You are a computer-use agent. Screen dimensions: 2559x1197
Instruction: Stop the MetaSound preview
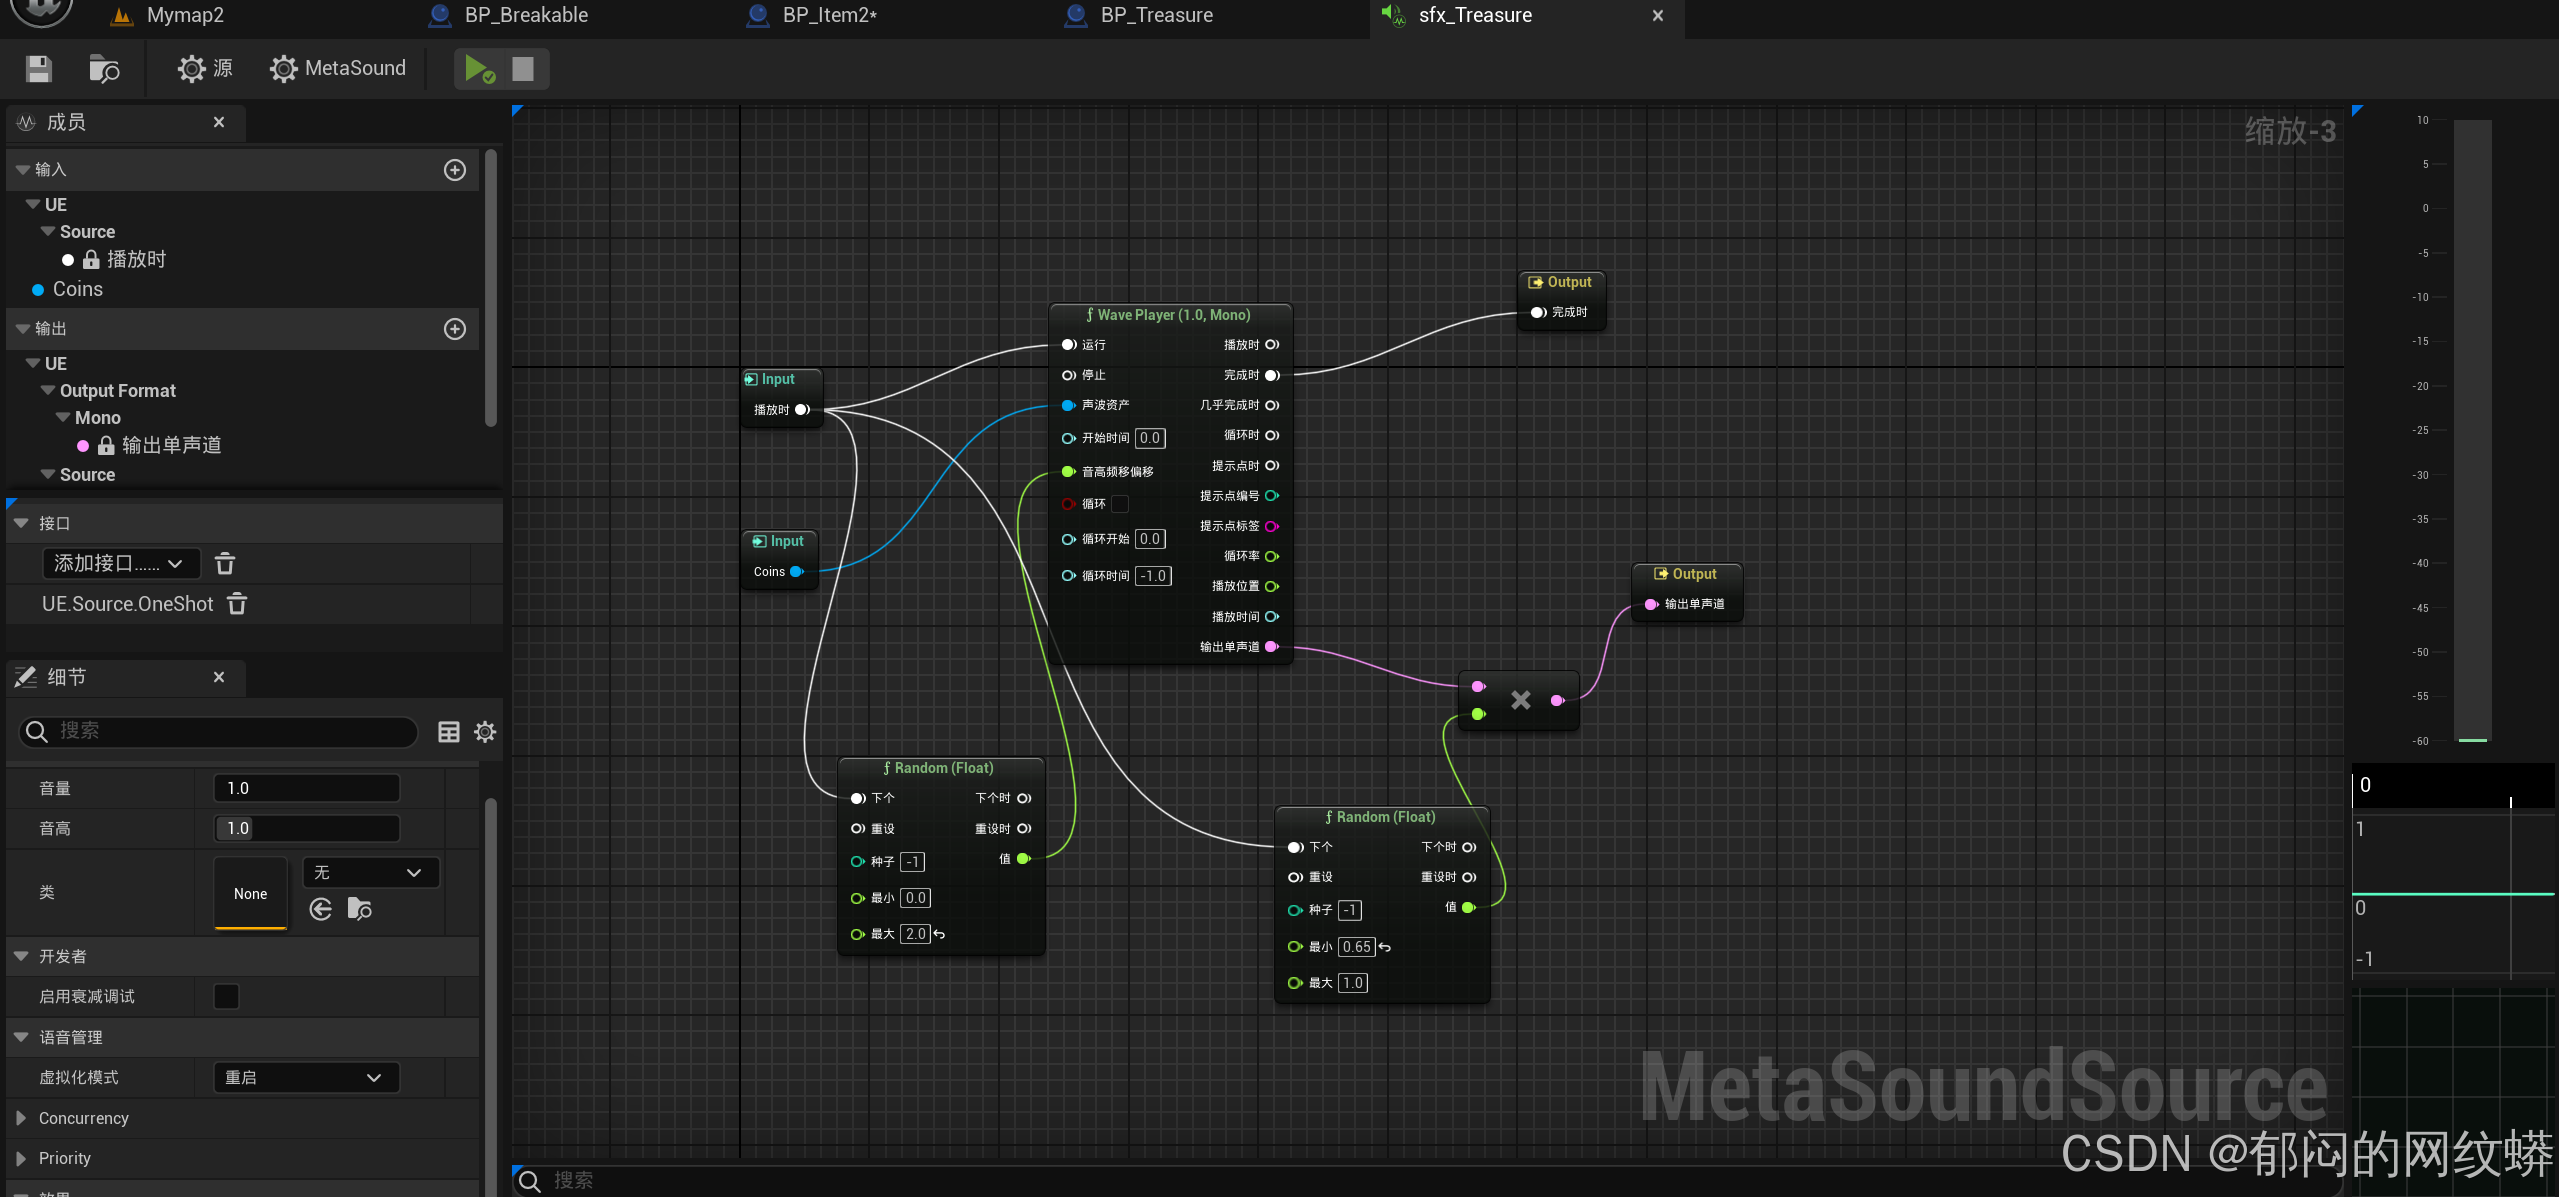[523, 69]
